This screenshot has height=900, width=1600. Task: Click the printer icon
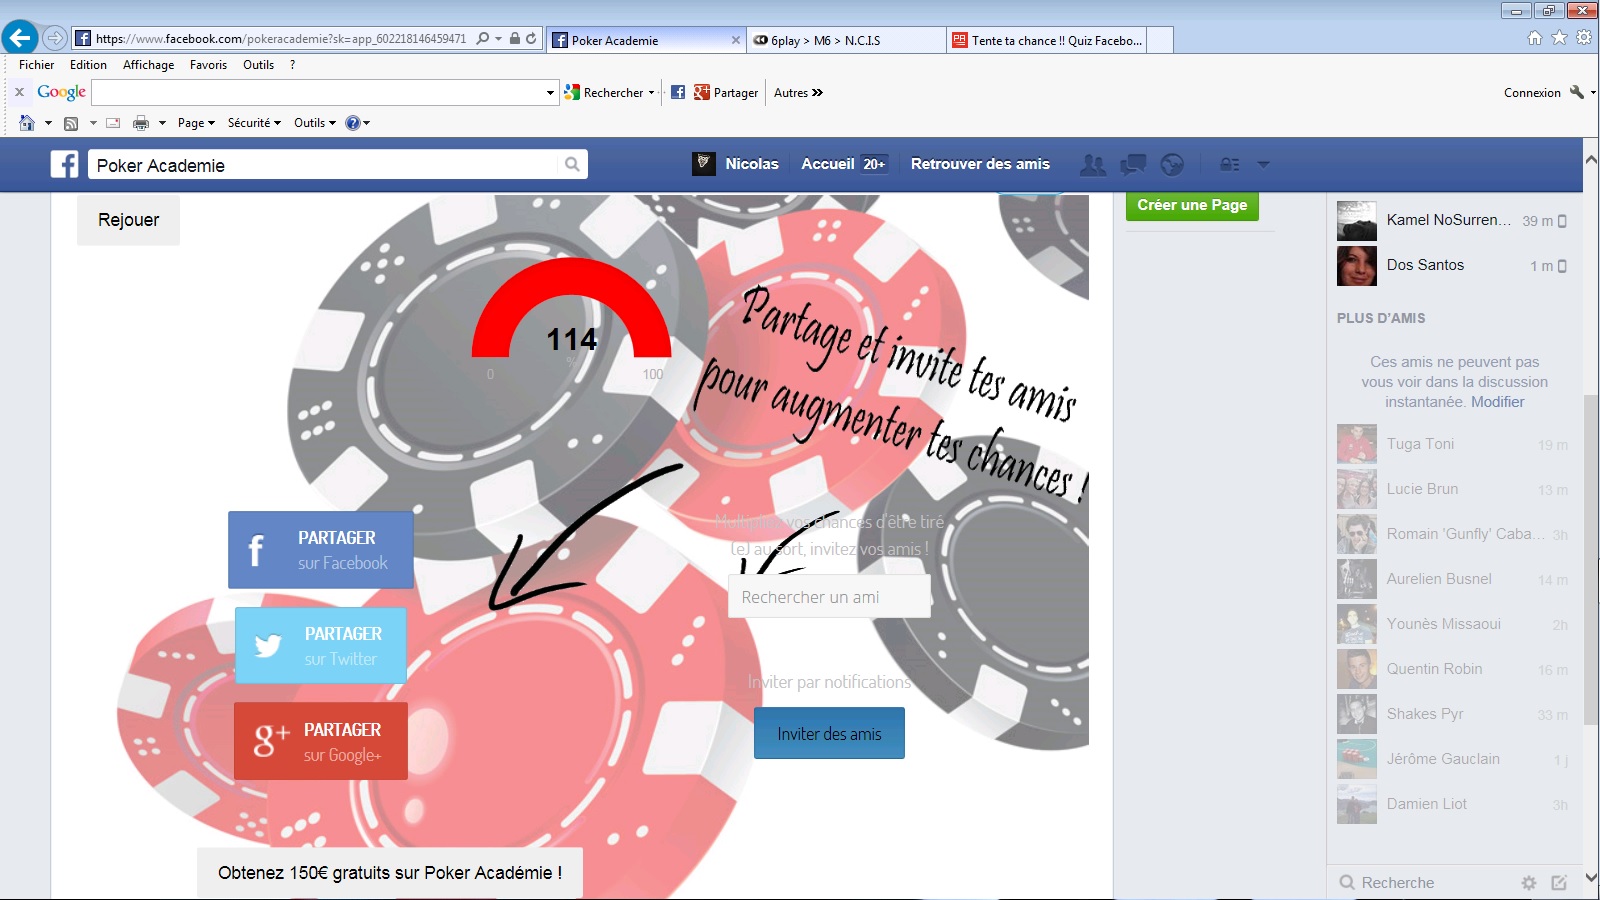click(141, 123)
